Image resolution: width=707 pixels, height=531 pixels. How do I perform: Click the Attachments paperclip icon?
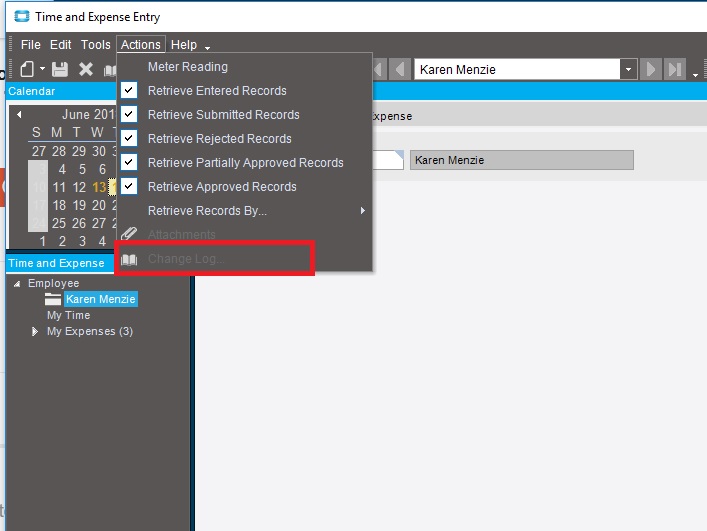(129, 234)
